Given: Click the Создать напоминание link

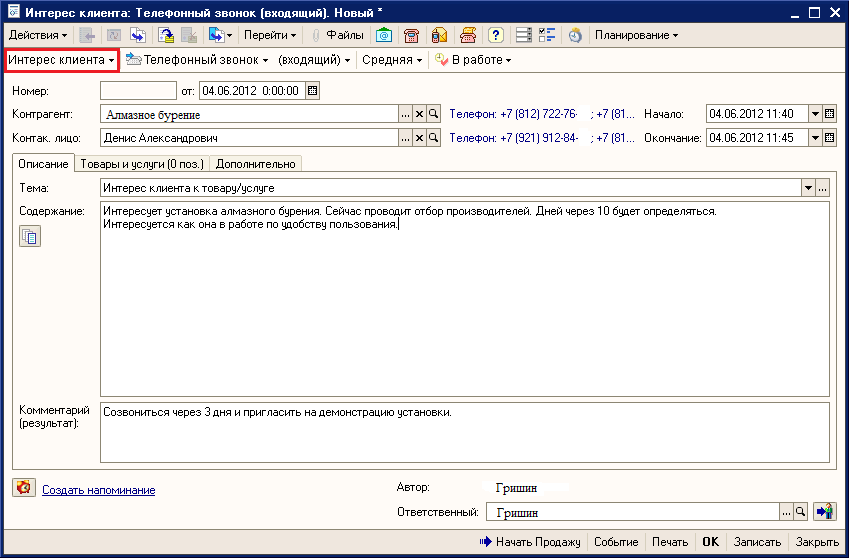Looking at the screenshot, I should tap(99, 490).
